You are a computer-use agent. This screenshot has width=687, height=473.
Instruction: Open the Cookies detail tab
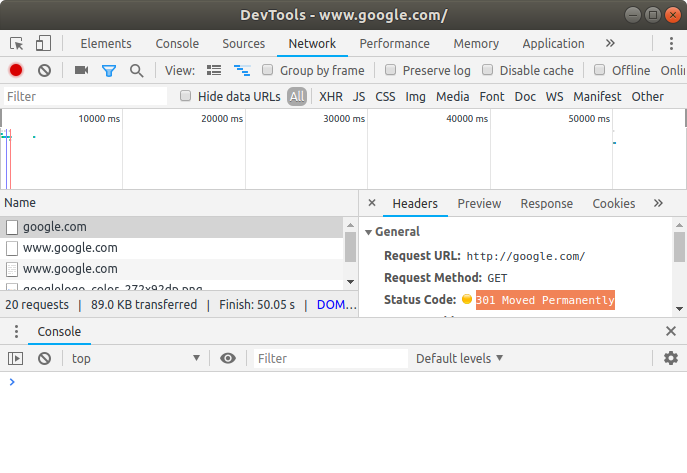point(614,204)
